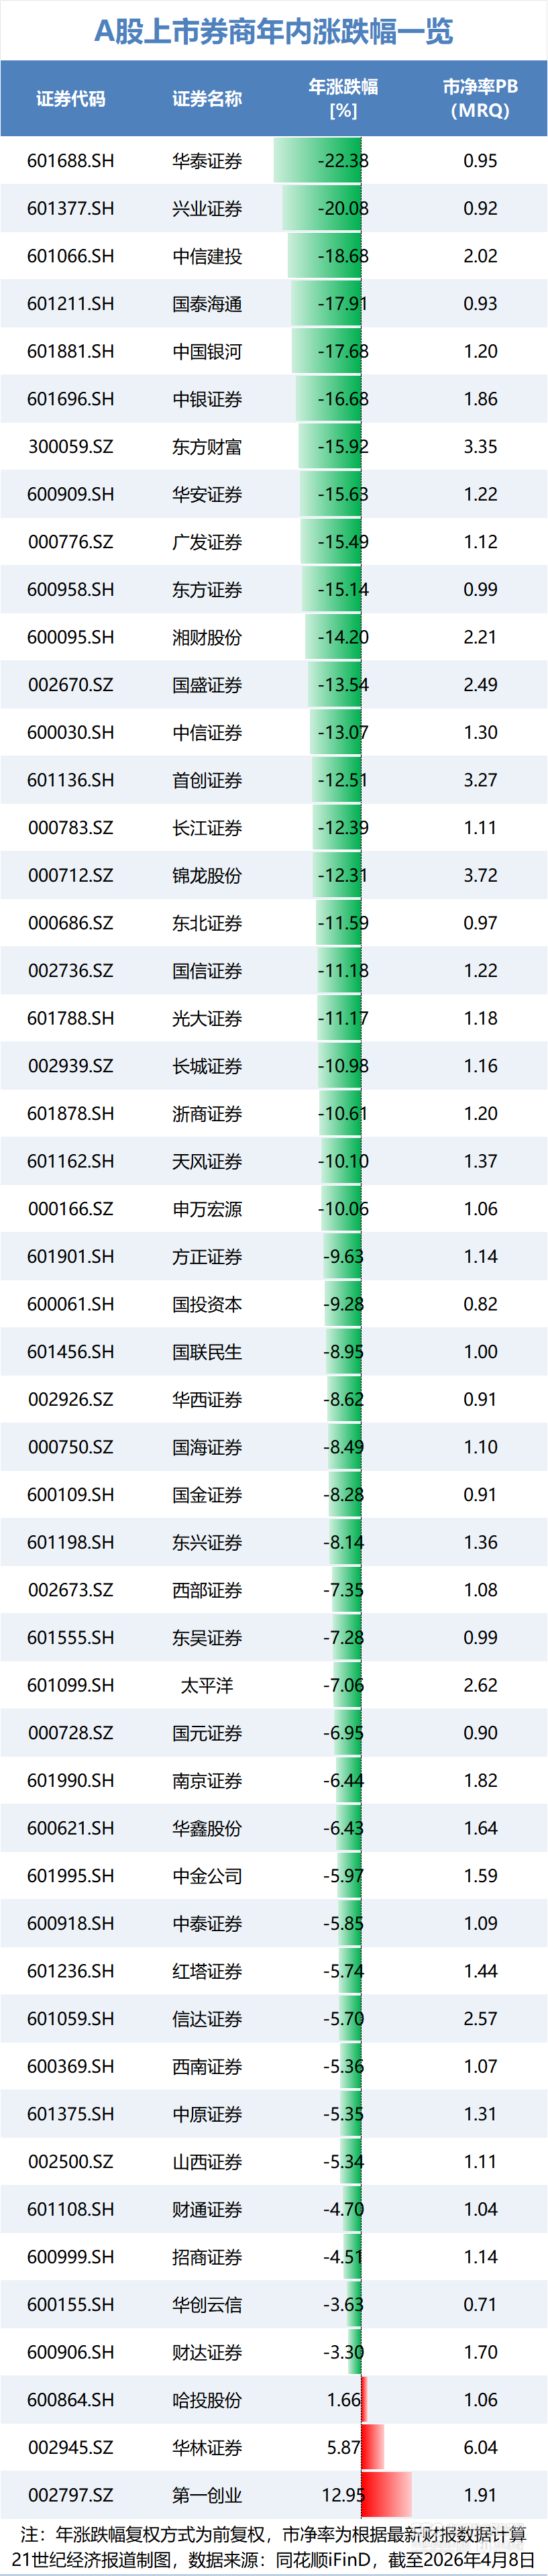Select the PB value 6.04

[480, 2448]
